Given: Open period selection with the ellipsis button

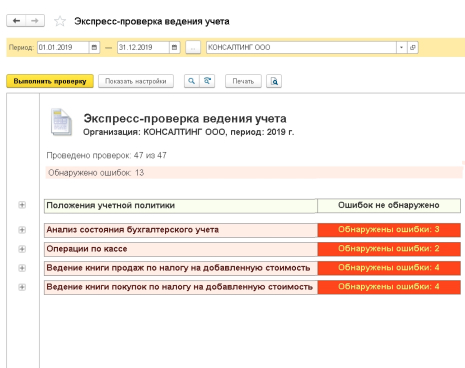Looking at the screenshot, I should [193, 47].
